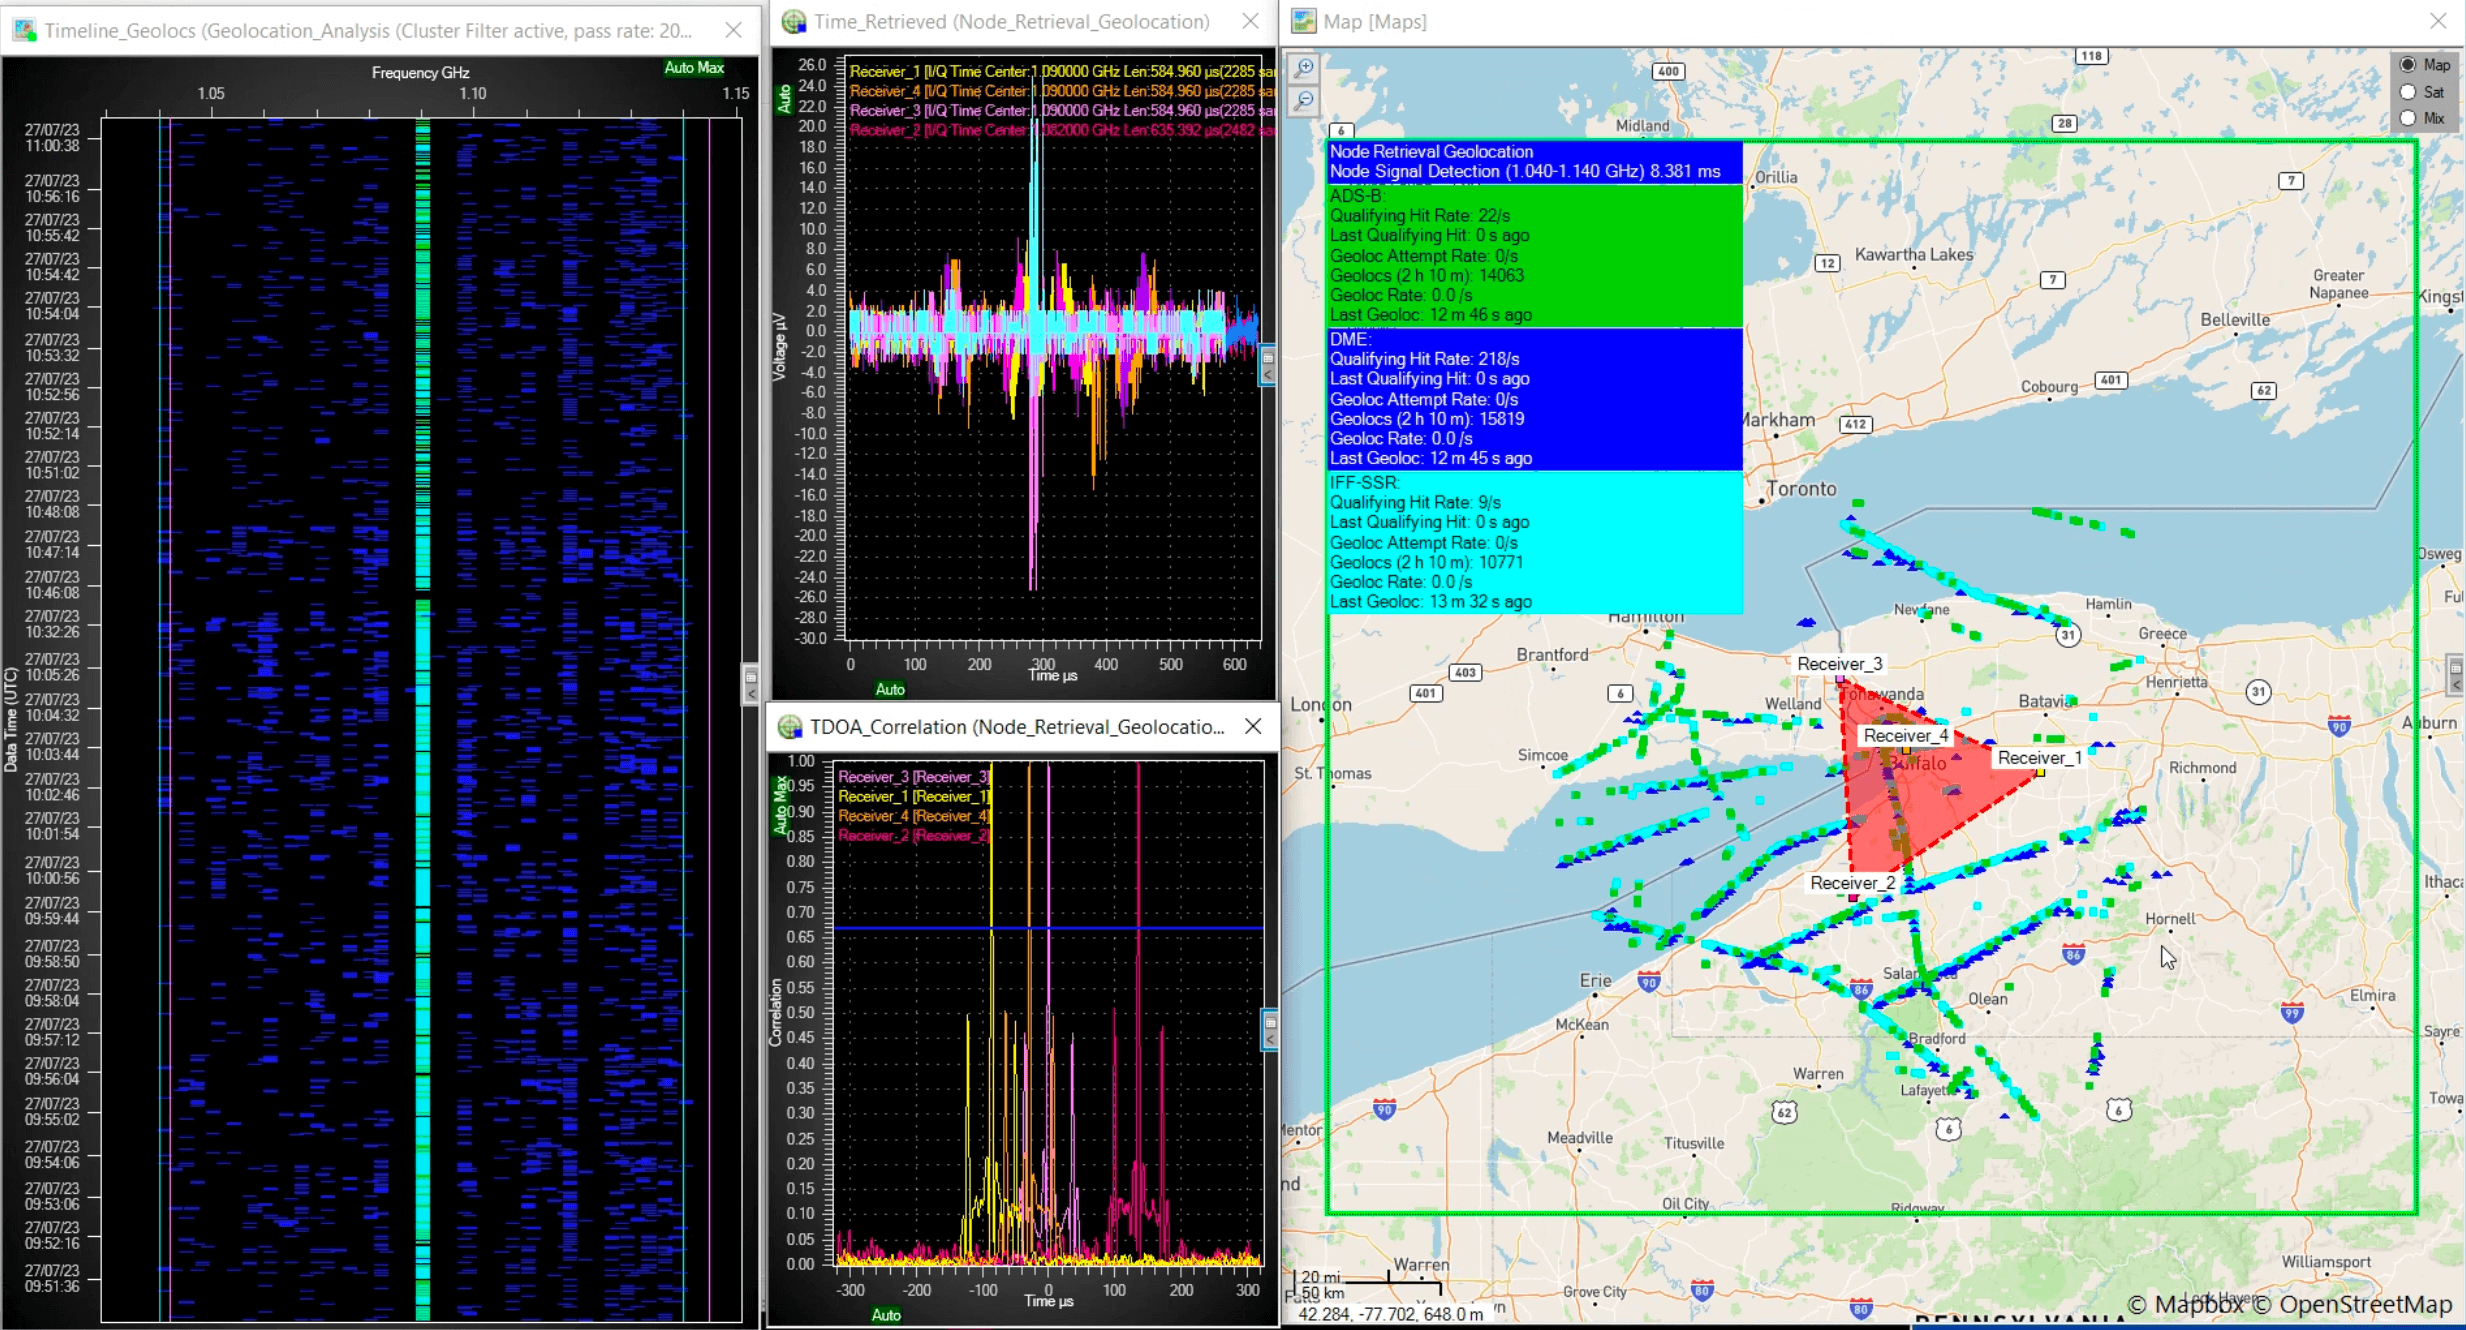The width and height of the screenshot is (2466, 1330).
Task: Select the Receiver_3 marker on the map
Action: point(1840,681)
